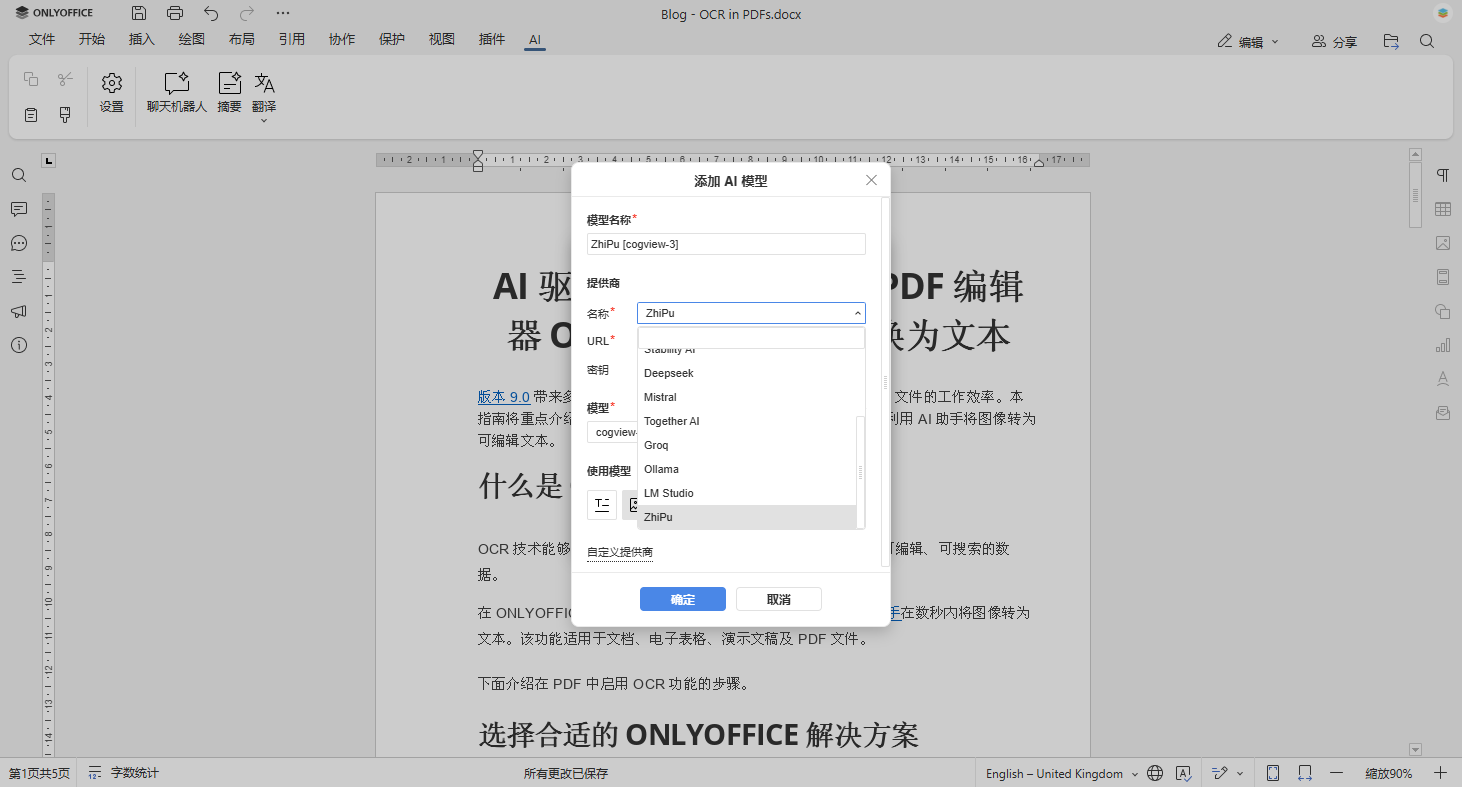1462x787 pixels.
Task: Click the Paste clipboard icon
Action: pyautogui.click(x=31, y=115)
